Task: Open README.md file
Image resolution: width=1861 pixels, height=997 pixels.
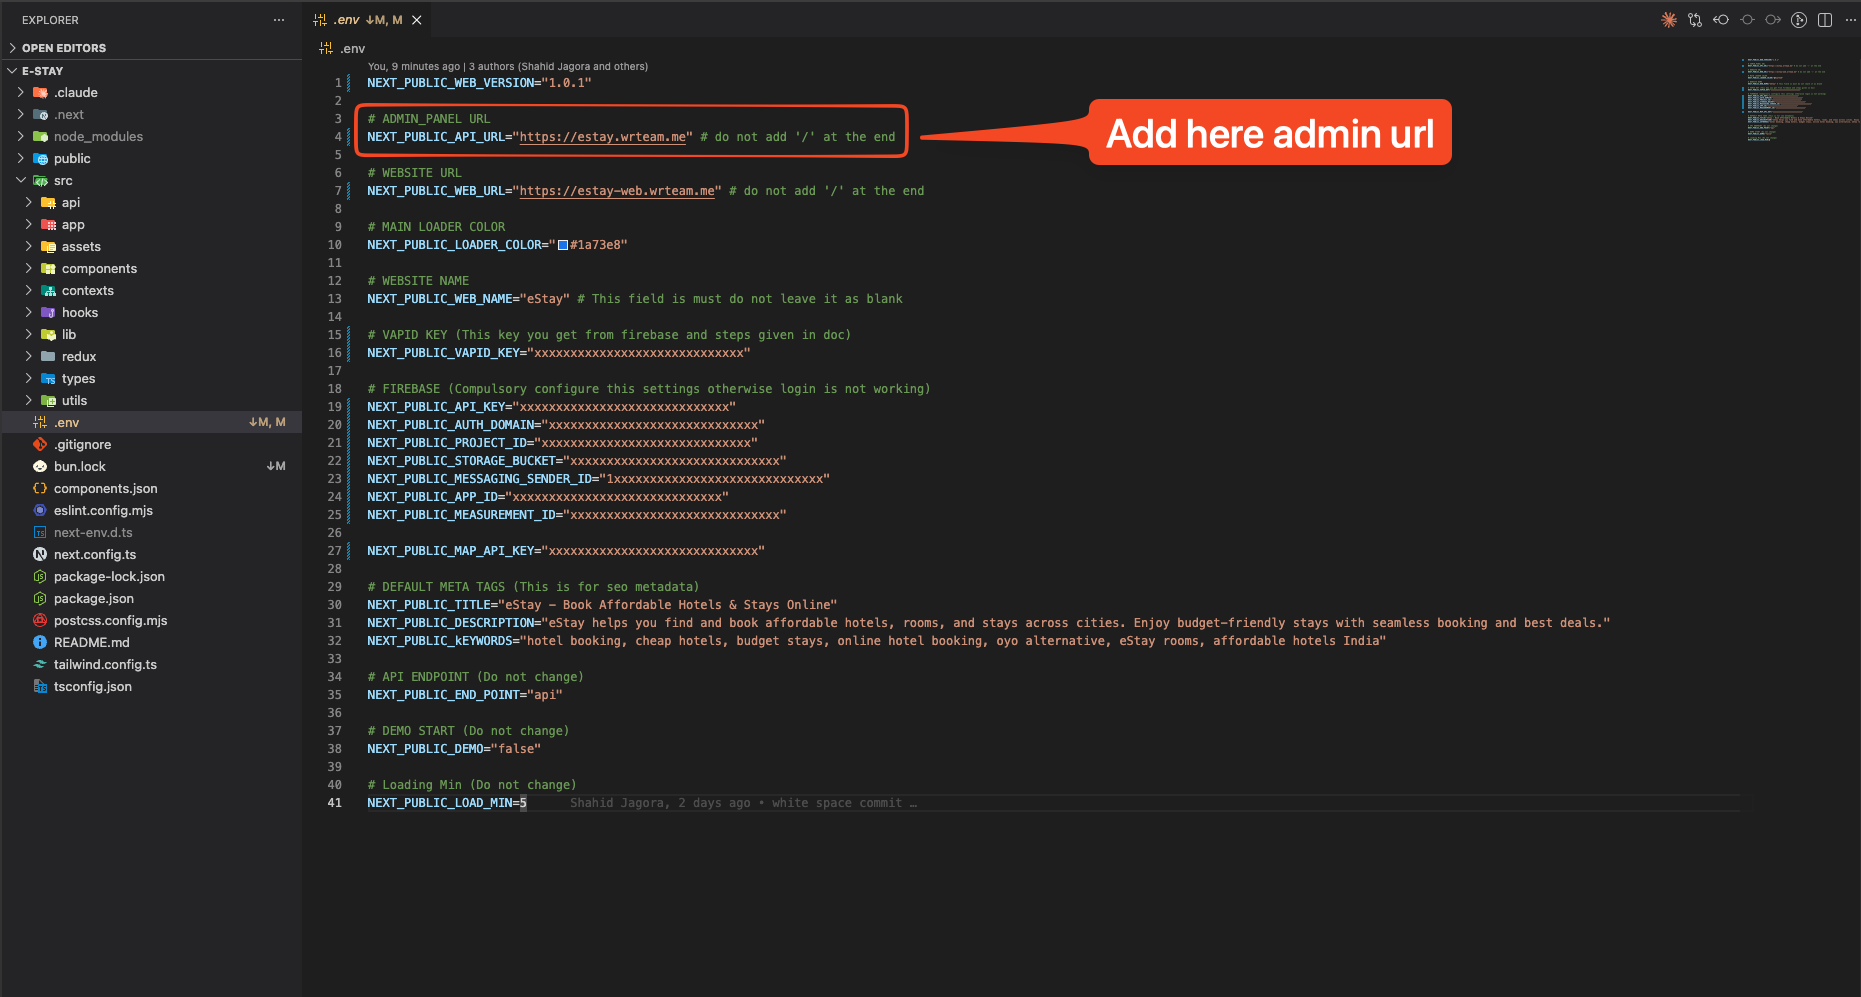Action: [91, 642]
